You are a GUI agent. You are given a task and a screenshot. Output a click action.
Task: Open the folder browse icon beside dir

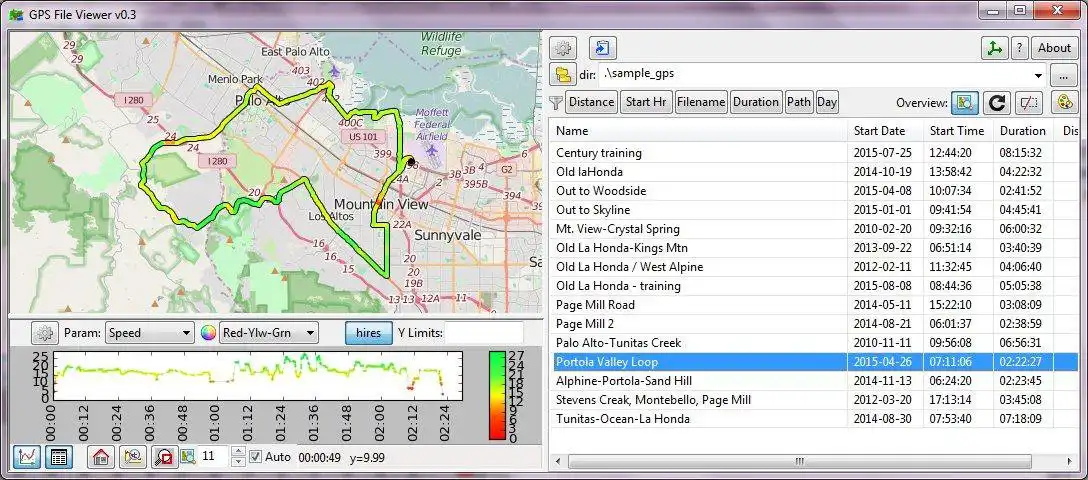click(x=563, y=75)
